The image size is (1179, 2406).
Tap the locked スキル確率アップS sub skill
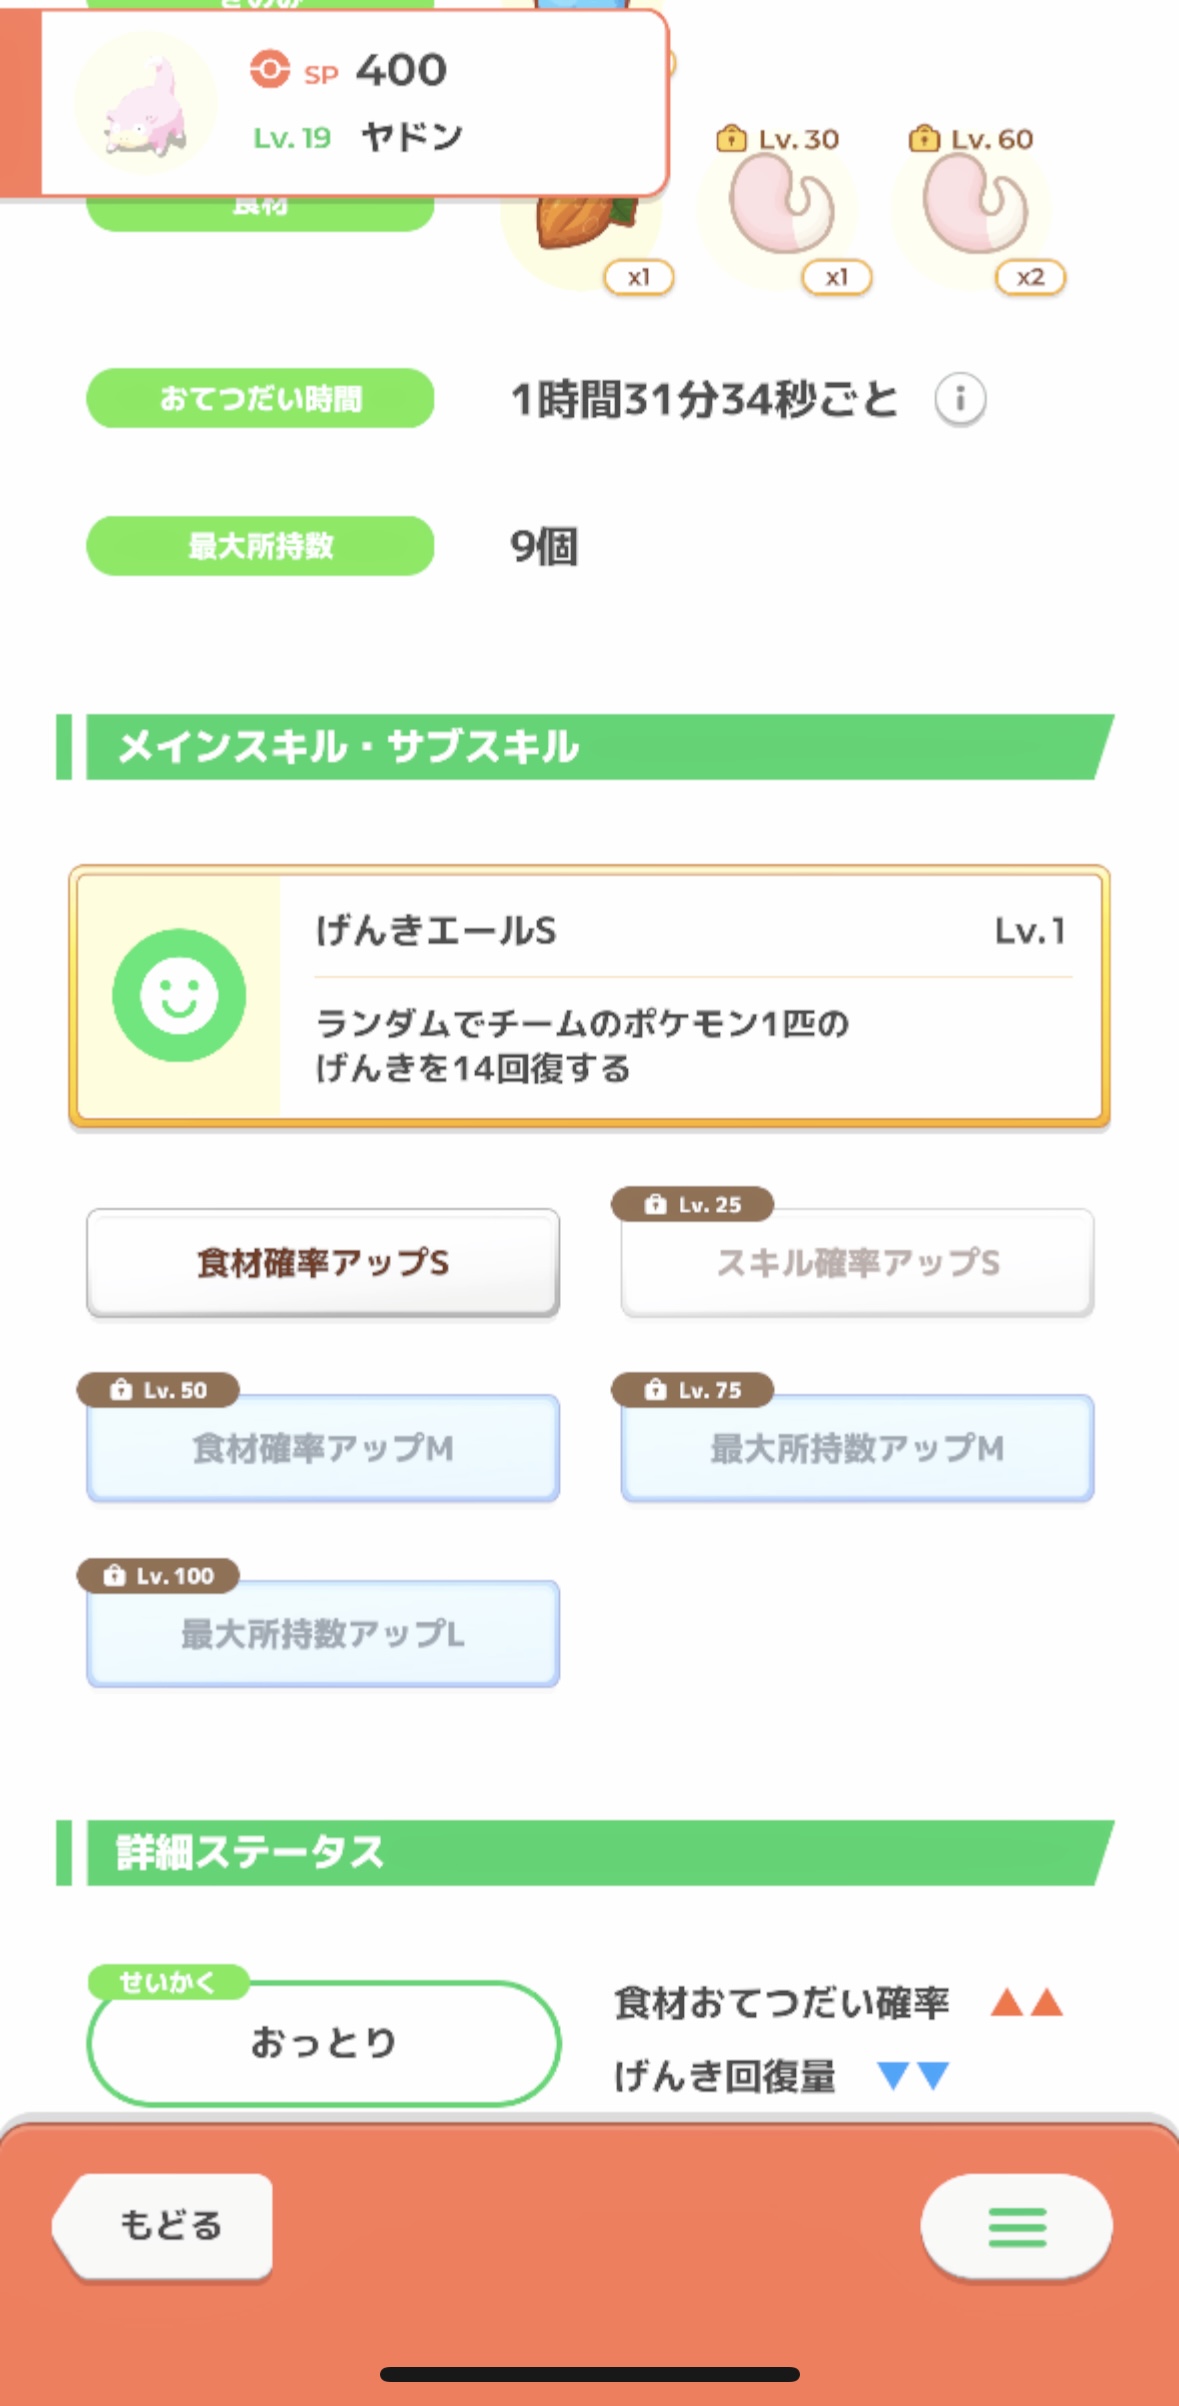(857, 1263)
